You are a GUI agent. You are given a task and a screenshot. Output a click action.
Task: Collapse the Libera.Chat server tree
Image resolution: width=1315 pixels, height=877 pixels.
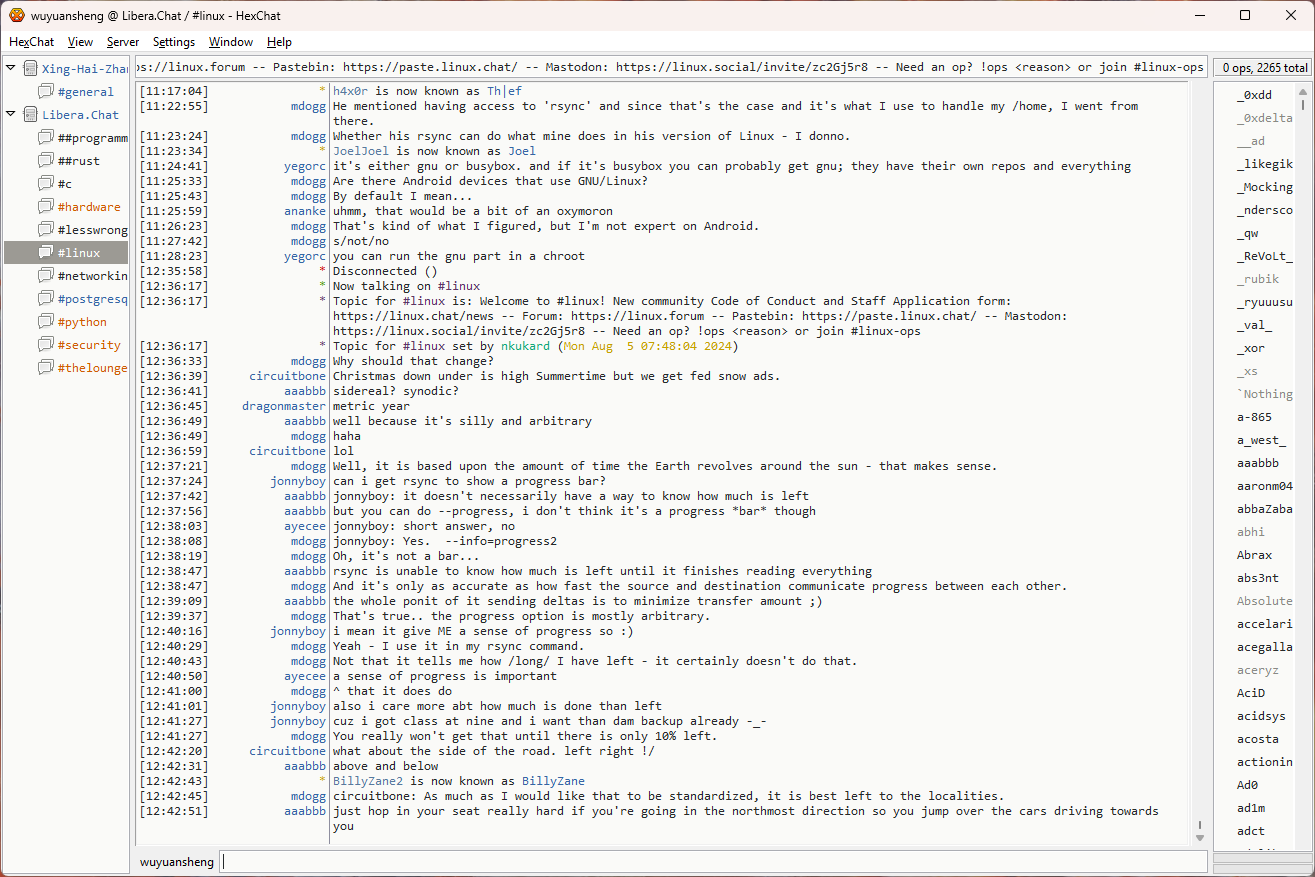tap(11, 115)
